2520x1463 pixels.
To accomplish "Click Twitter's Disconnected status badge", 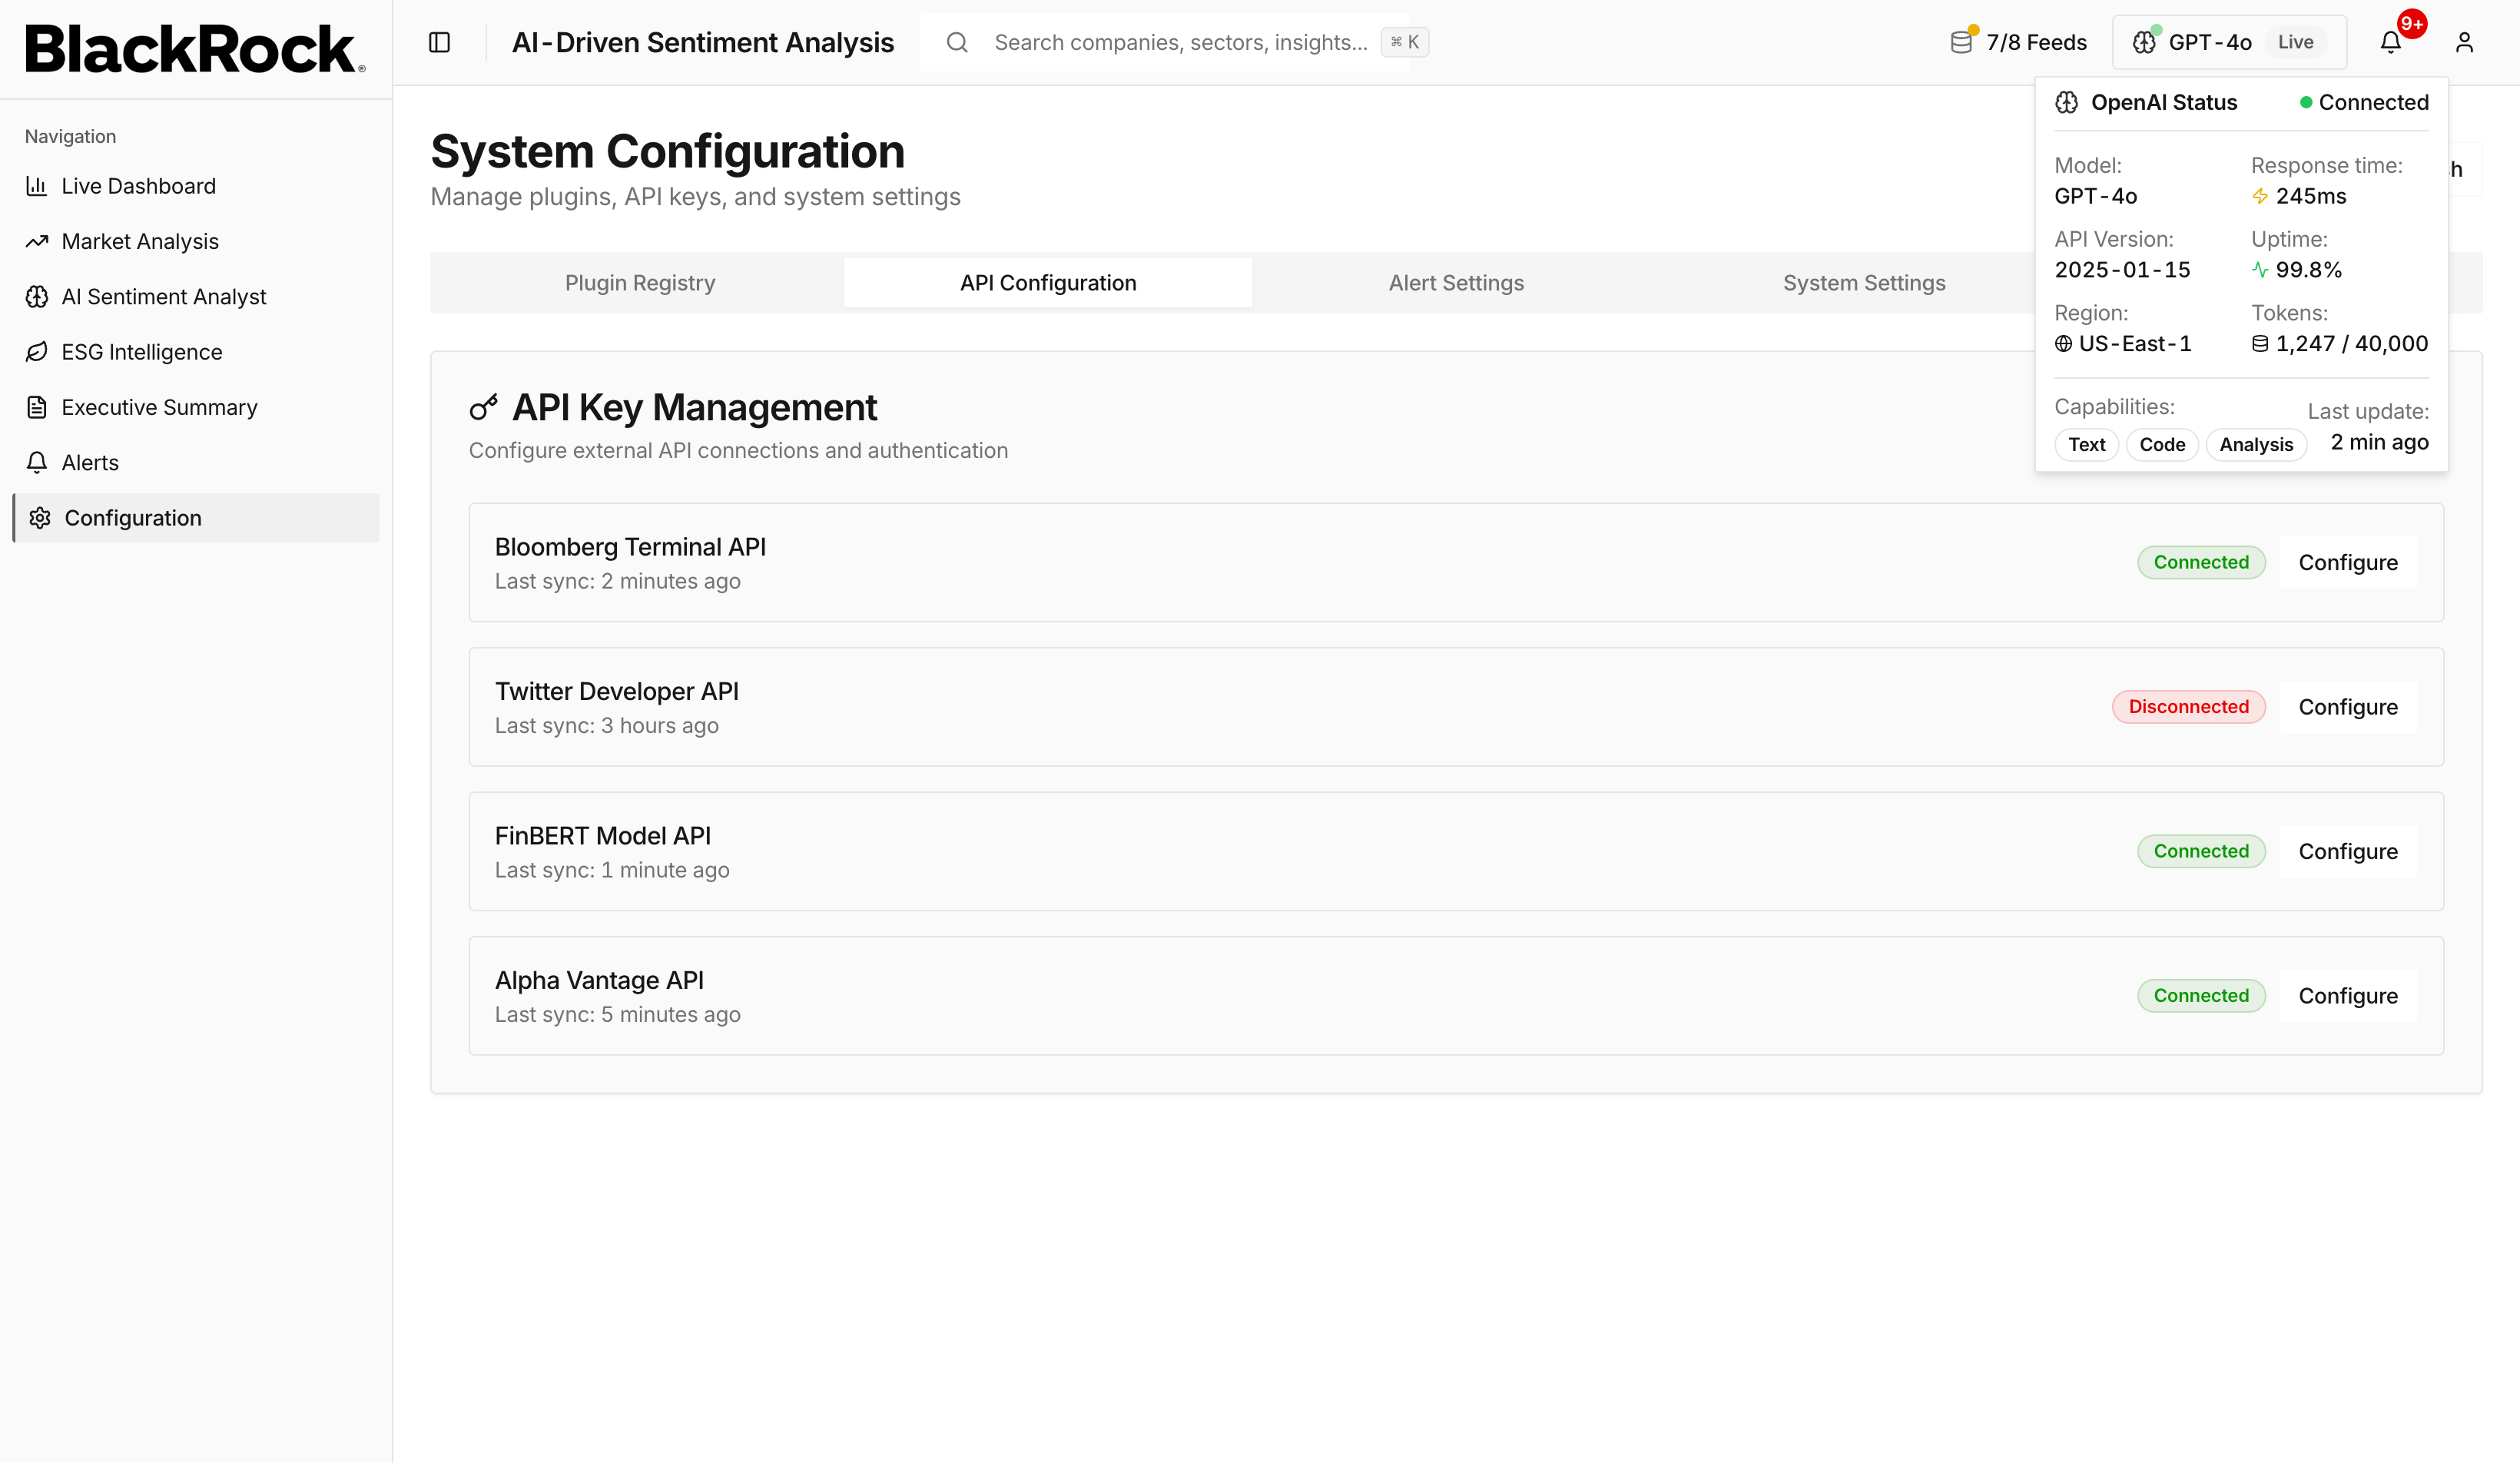I will (x=2188, y=707).
